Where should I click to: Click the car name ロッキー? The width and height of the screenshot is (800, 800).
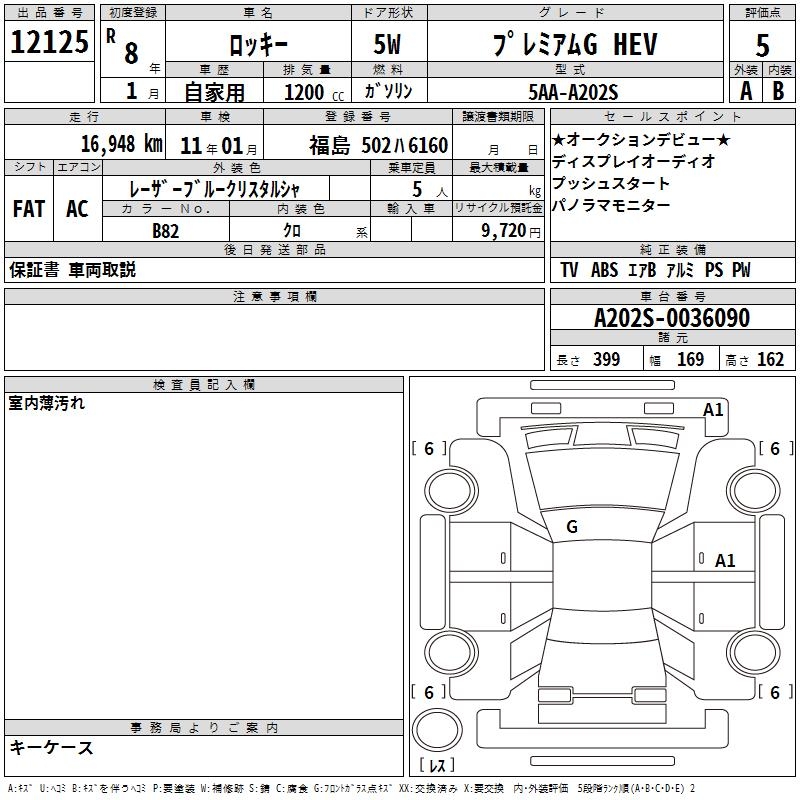click(258, 45)
